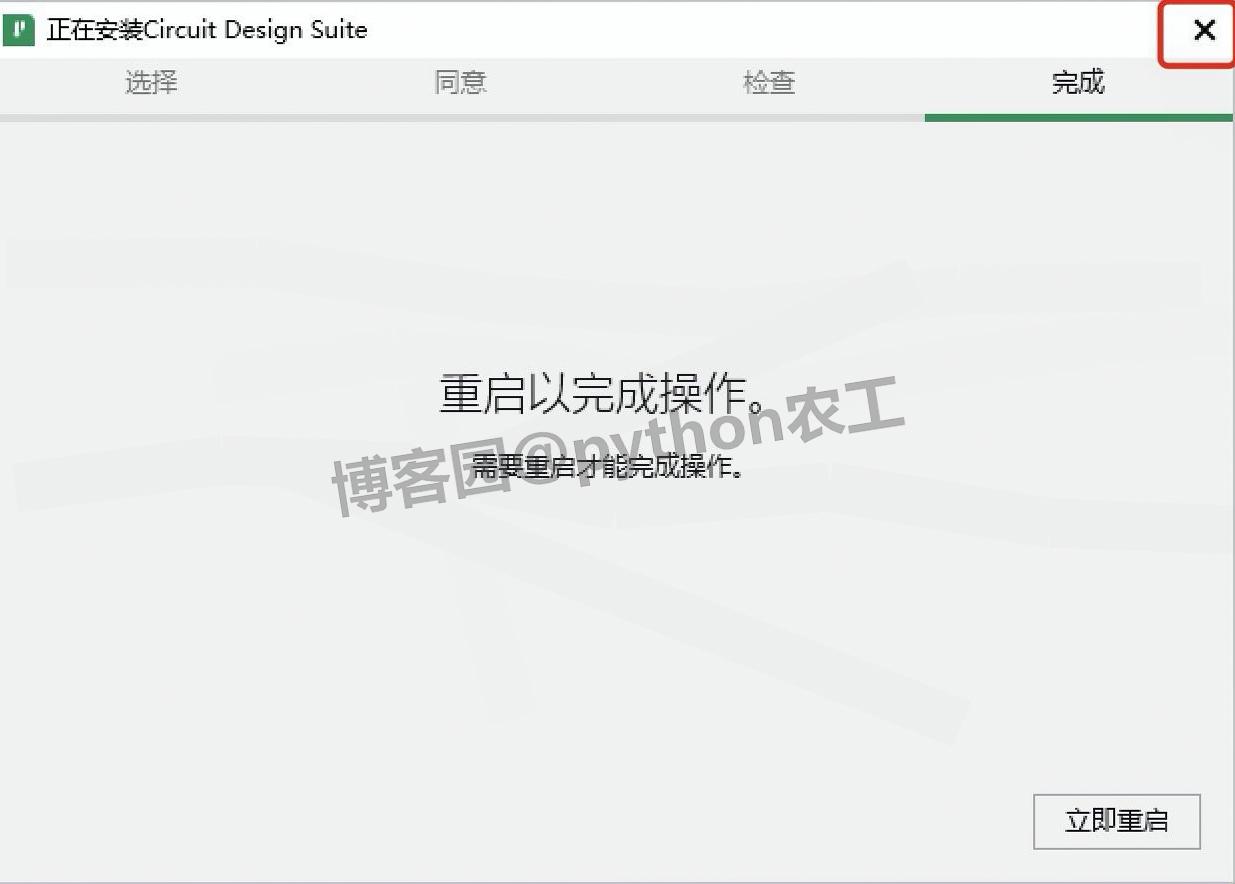Open the 同意 agreement step
Viewport: 1235px width, 884px height.
(x=460, y=84)
